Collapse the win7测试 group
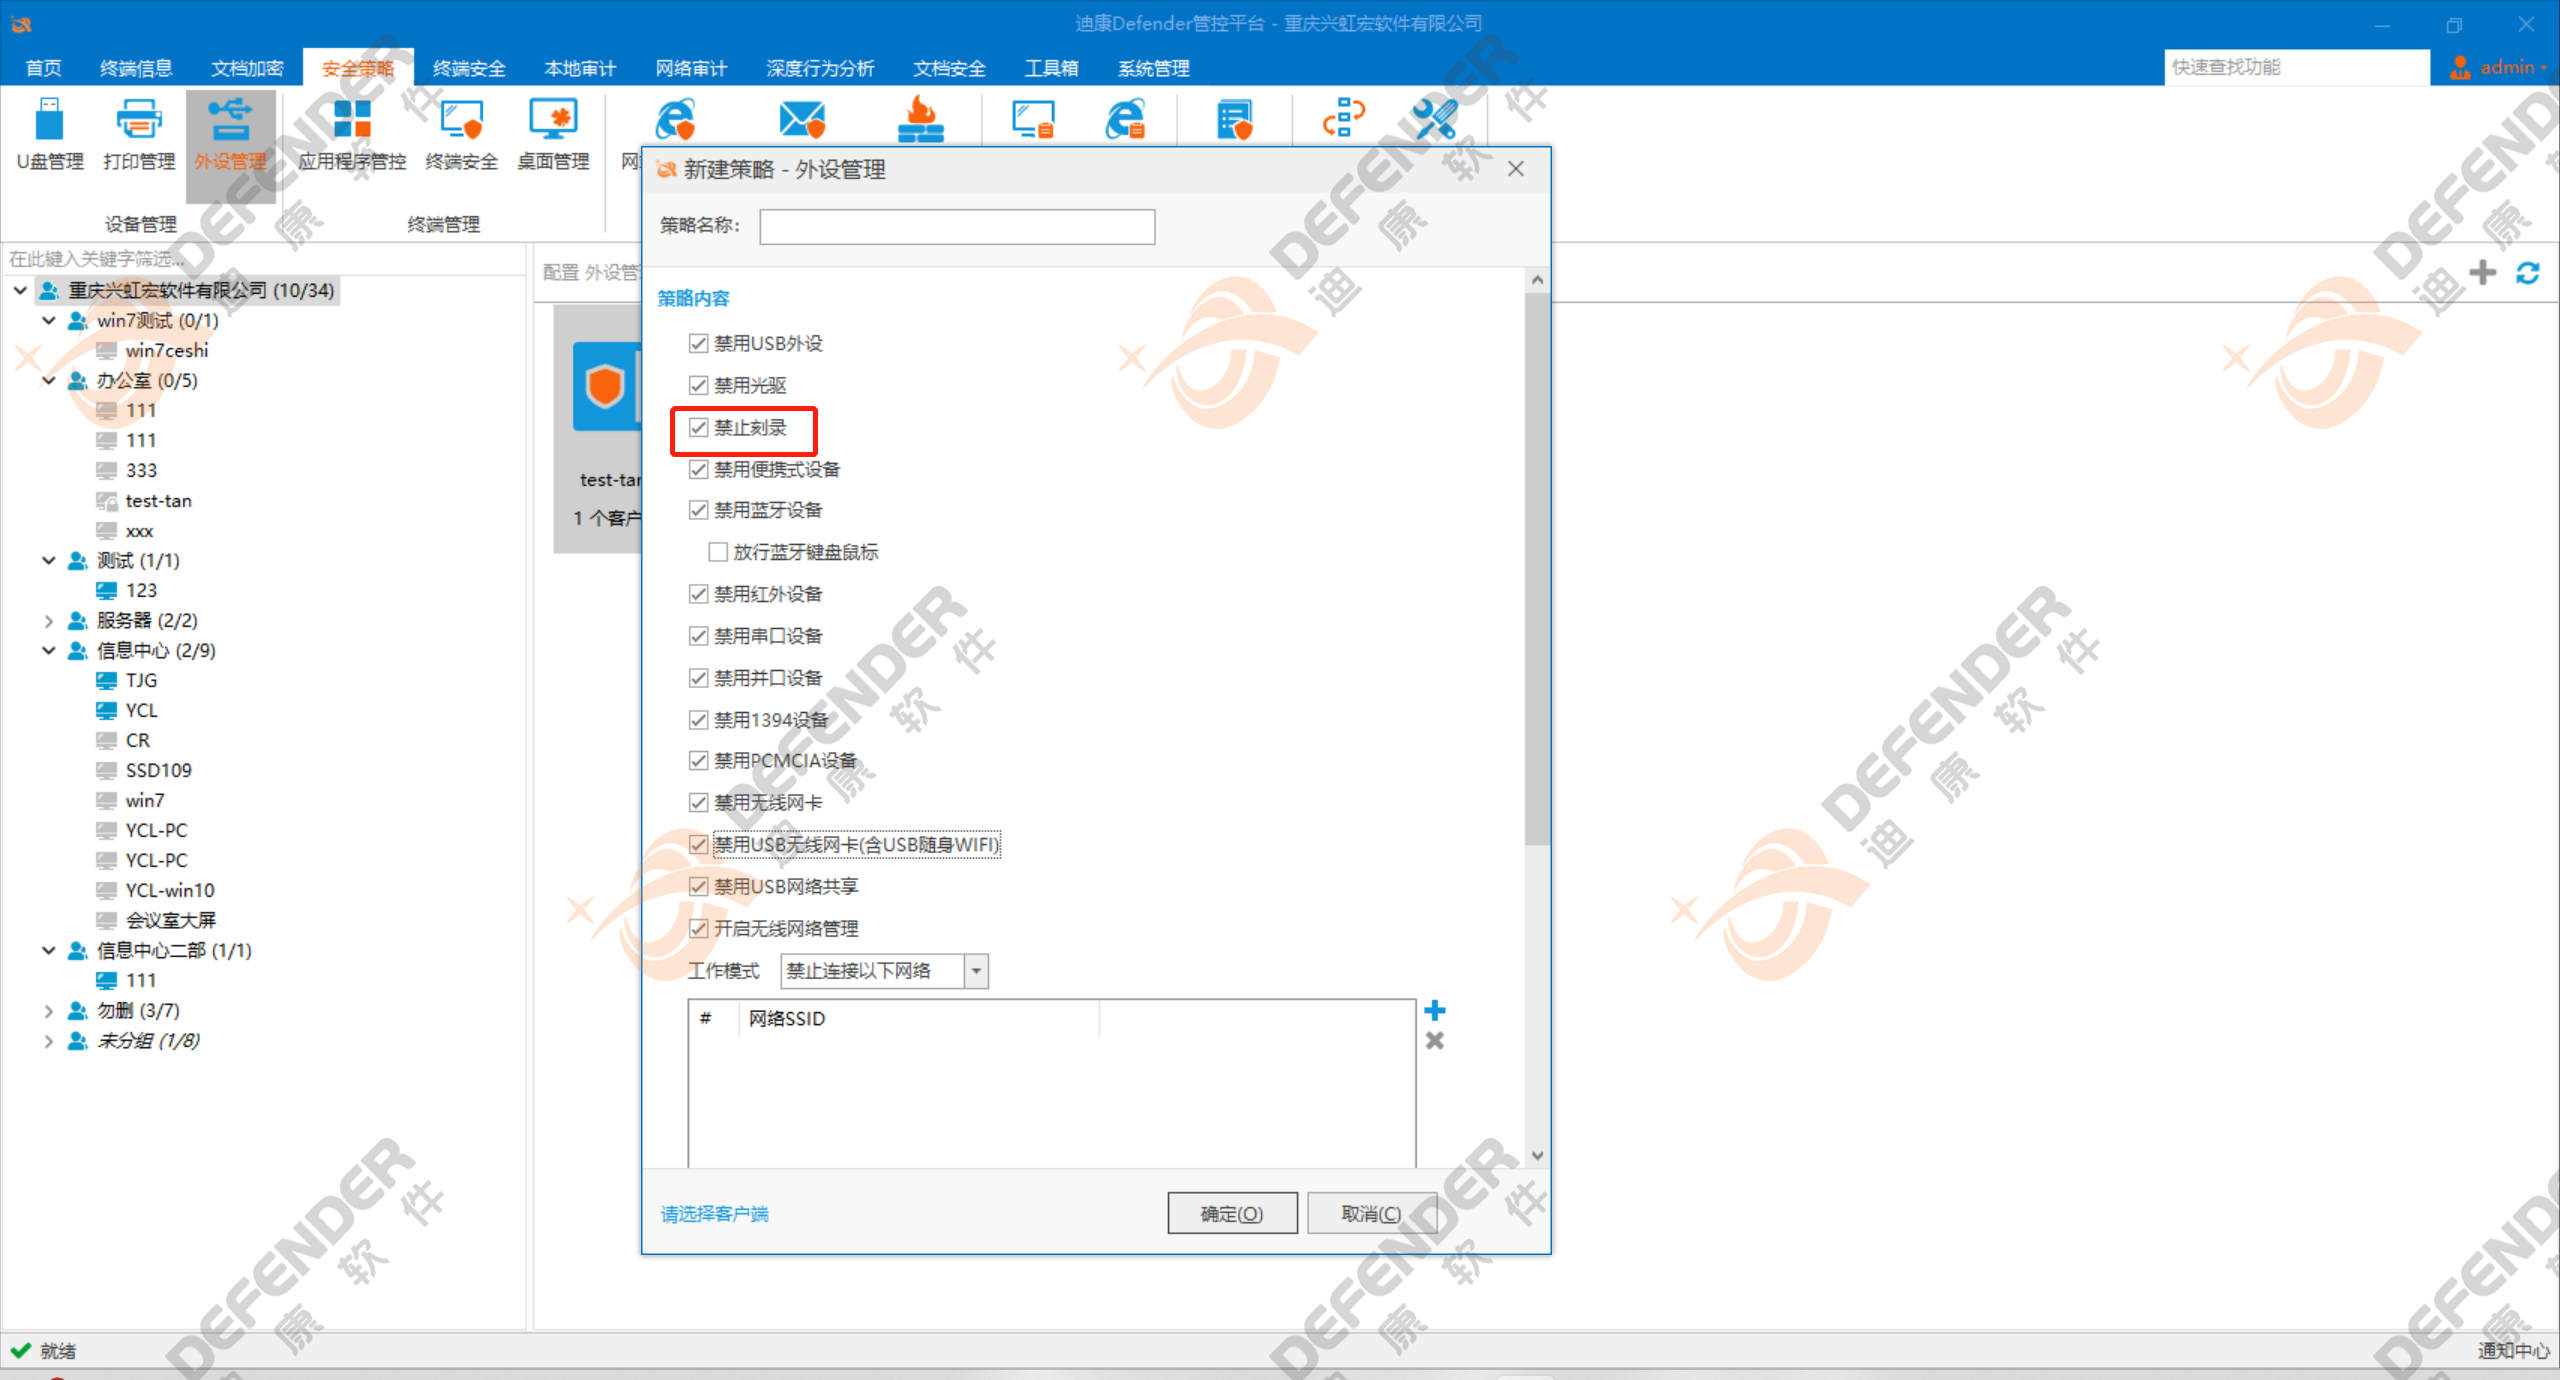 point(48,320)
